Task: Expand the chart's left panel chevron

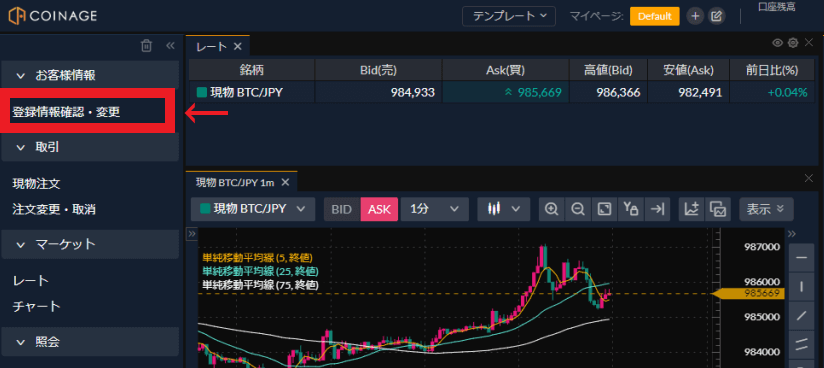Action: click(192, 233)
